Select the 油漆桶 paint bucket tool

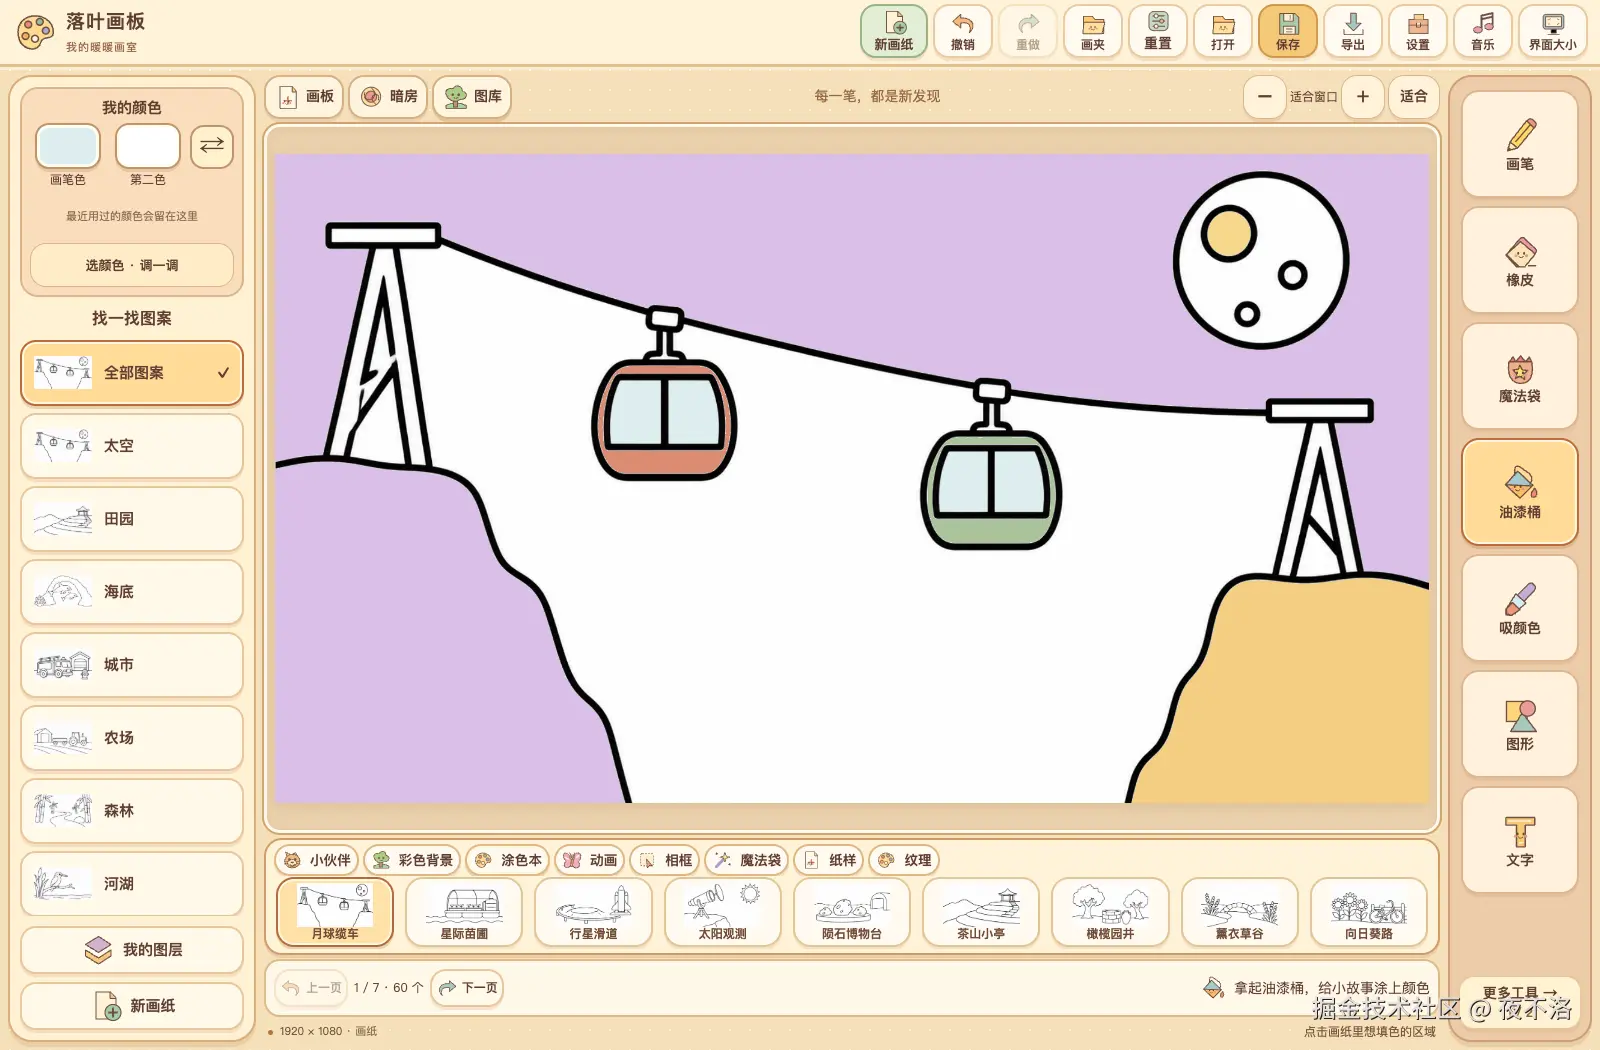pos(1519,492)
